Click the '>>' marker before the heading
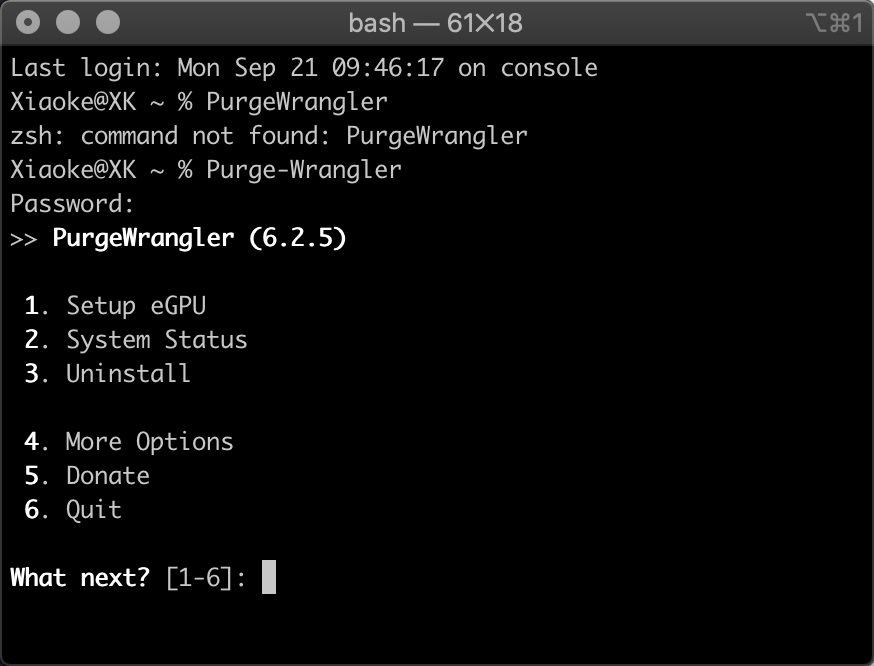This screenshot has width=874, height=666. [24, 238]
